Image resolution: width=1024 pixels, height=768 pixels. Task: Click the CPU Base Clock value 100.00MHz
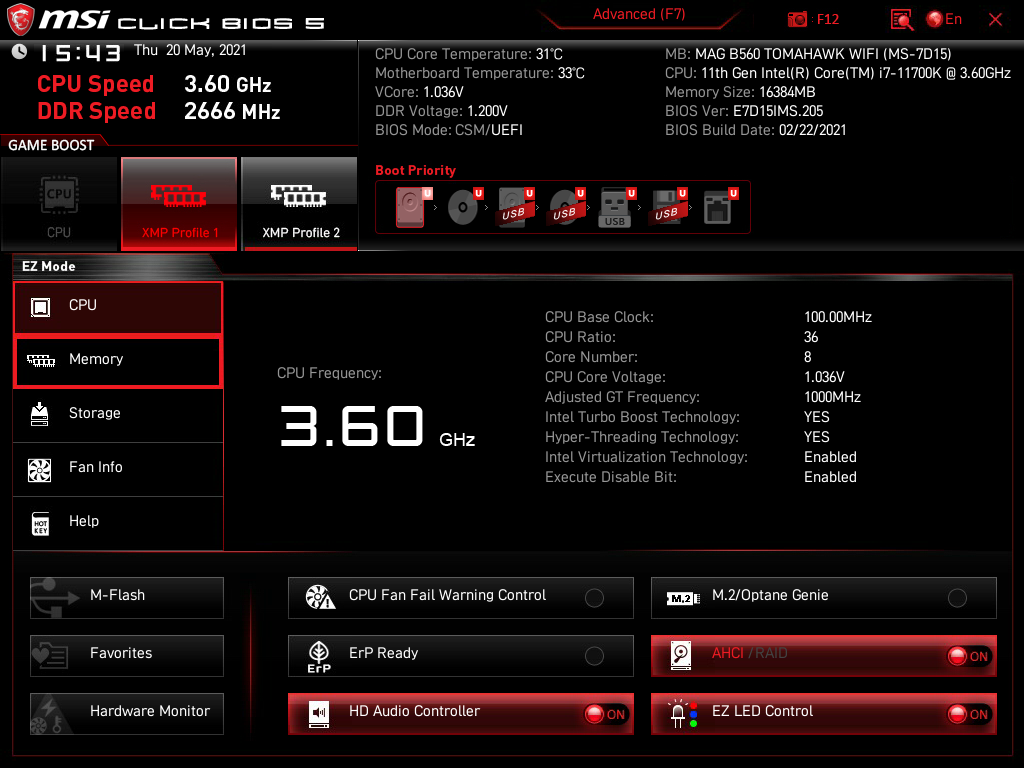point(838,317)
